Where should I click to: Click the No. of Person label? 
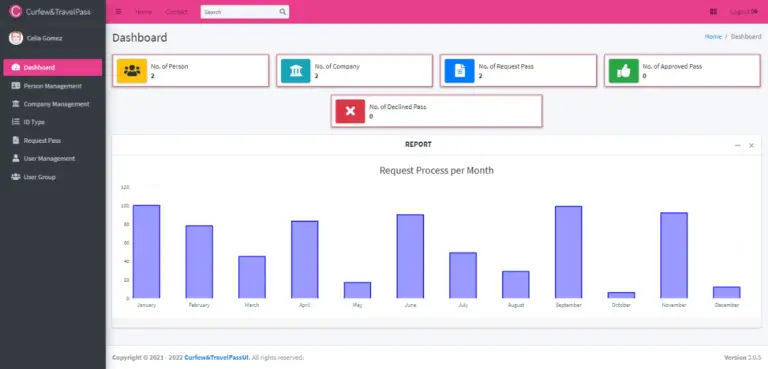coord(169,67)
